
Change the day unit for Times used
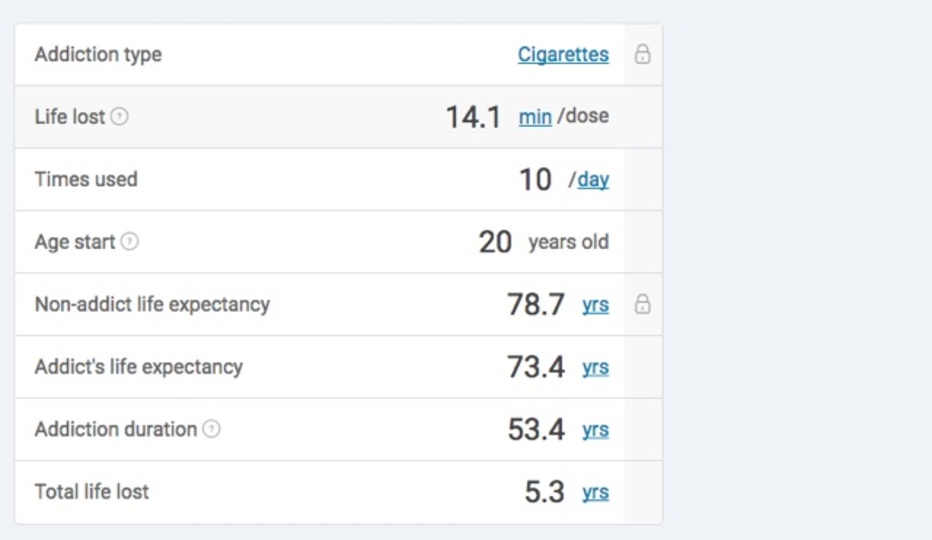(x=593, y=179)
